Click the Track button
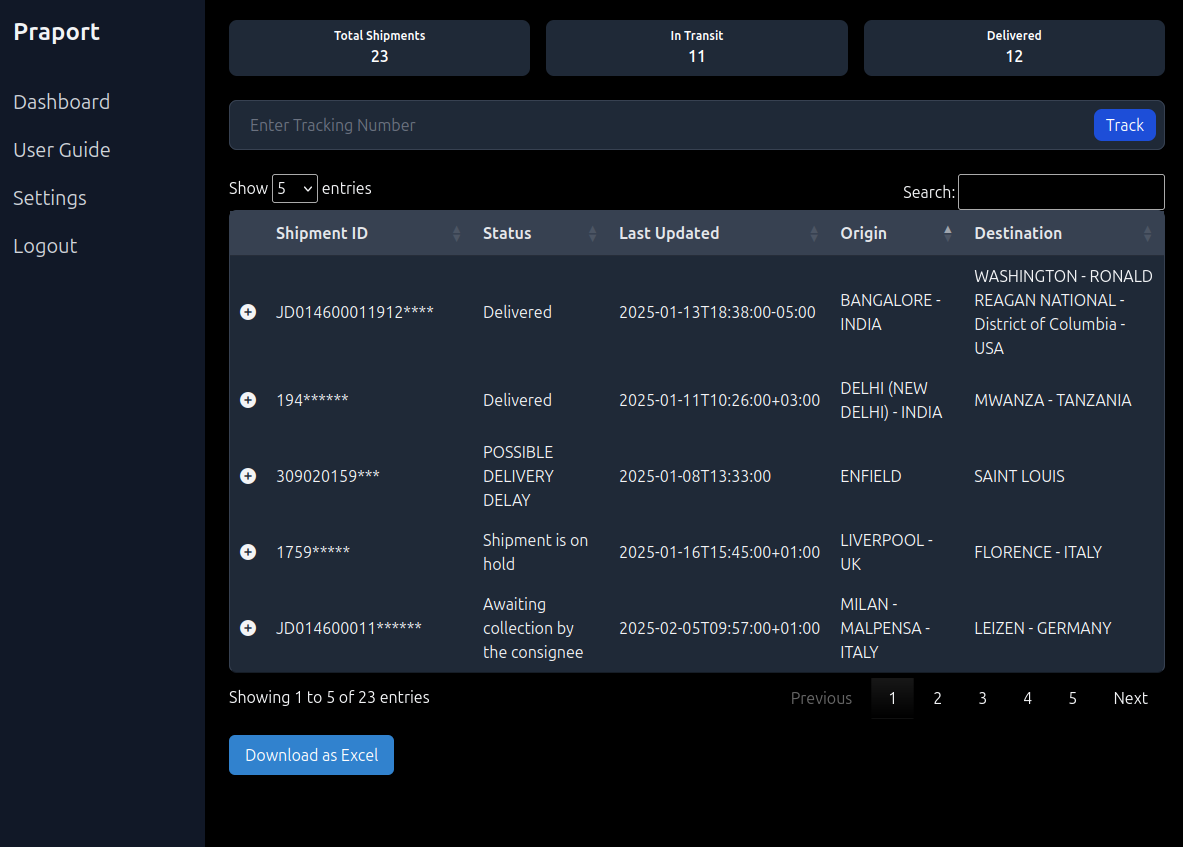This screenshot has width=1183, height=847. pyautogui.click(x=1124, y=125)
